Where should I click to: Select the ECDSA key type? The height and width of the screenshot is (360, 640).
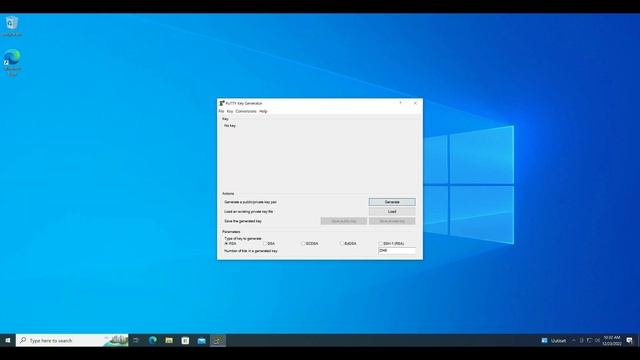click(x=309, y=243)
